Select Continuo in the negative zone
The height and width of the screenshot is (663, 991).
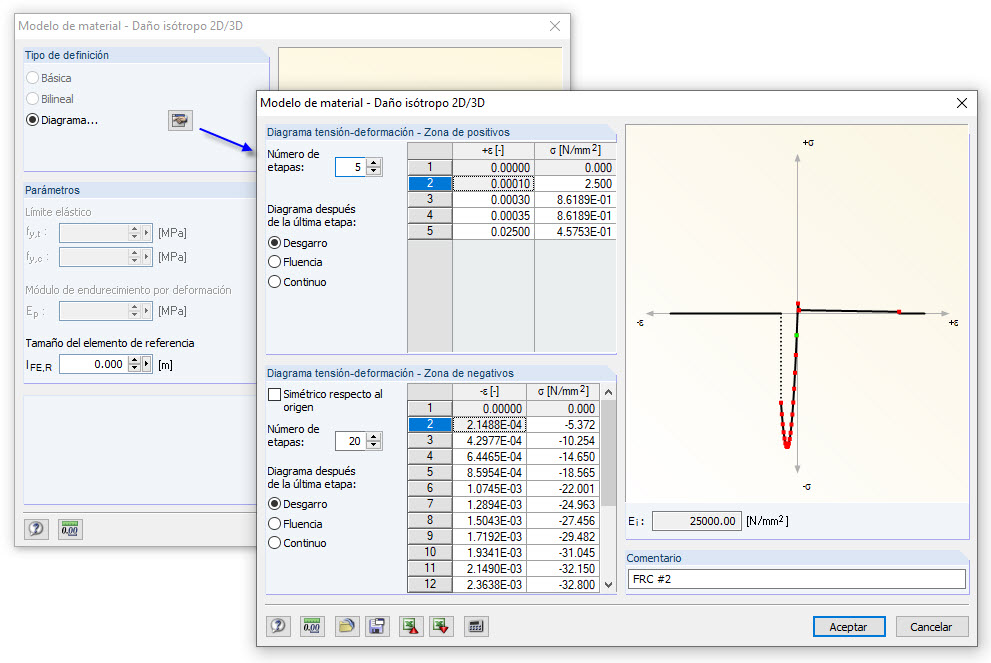click(274, 543)
